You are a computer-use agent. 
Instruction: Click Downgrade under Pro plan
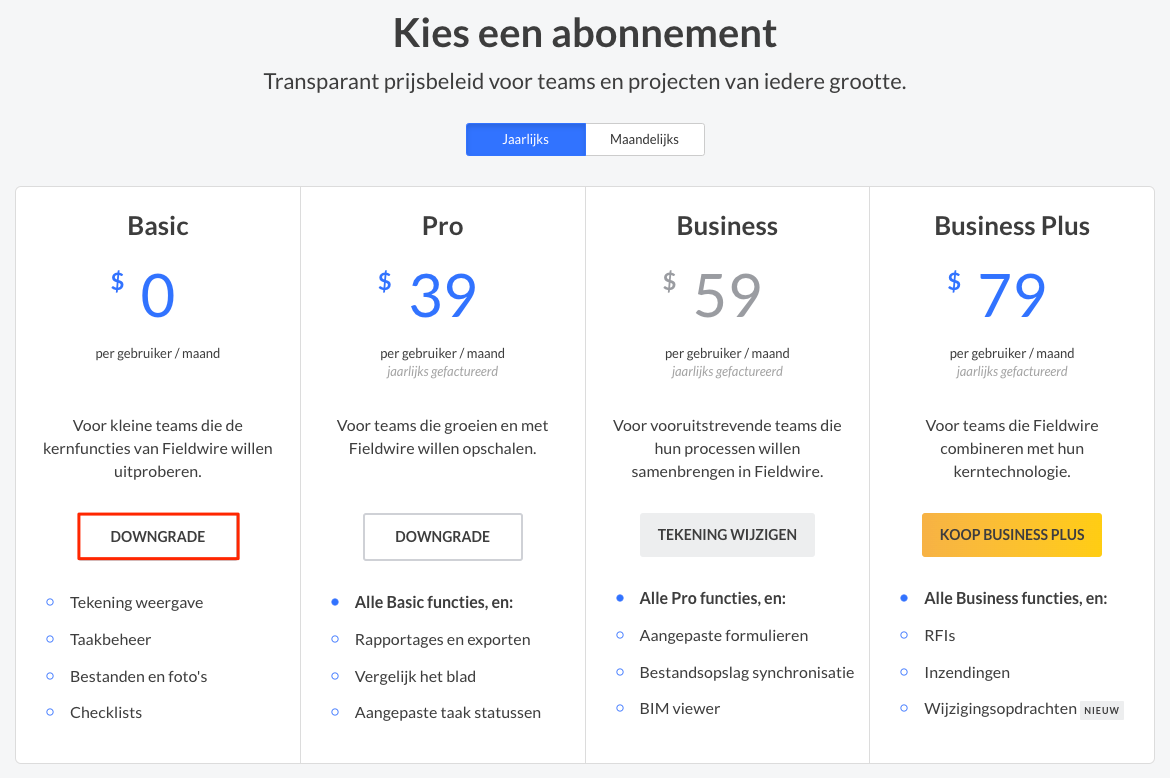pos(442,537)
